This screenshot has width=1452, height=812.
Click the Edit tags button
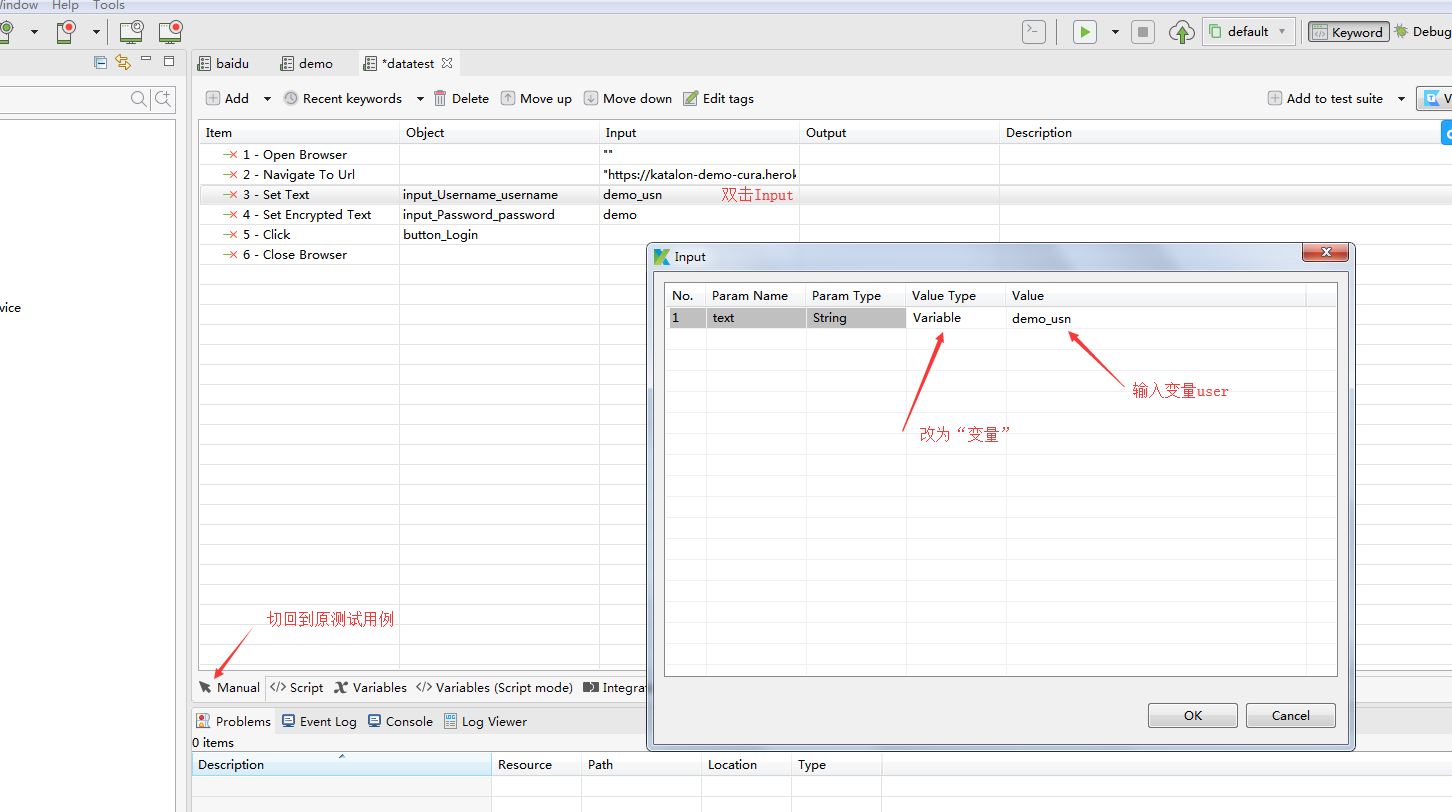[x=718, y=98]
